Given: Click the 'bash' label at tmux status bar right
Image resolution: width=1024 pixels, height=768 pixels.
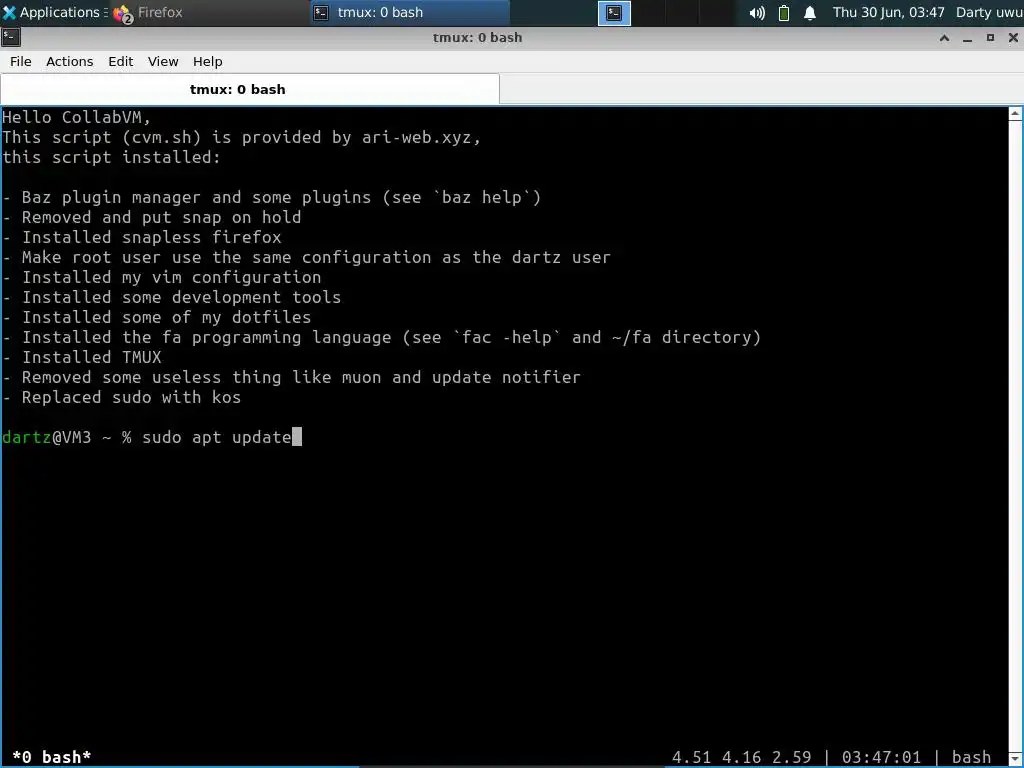Looking at the screenshot, I should tap(971, 757).
